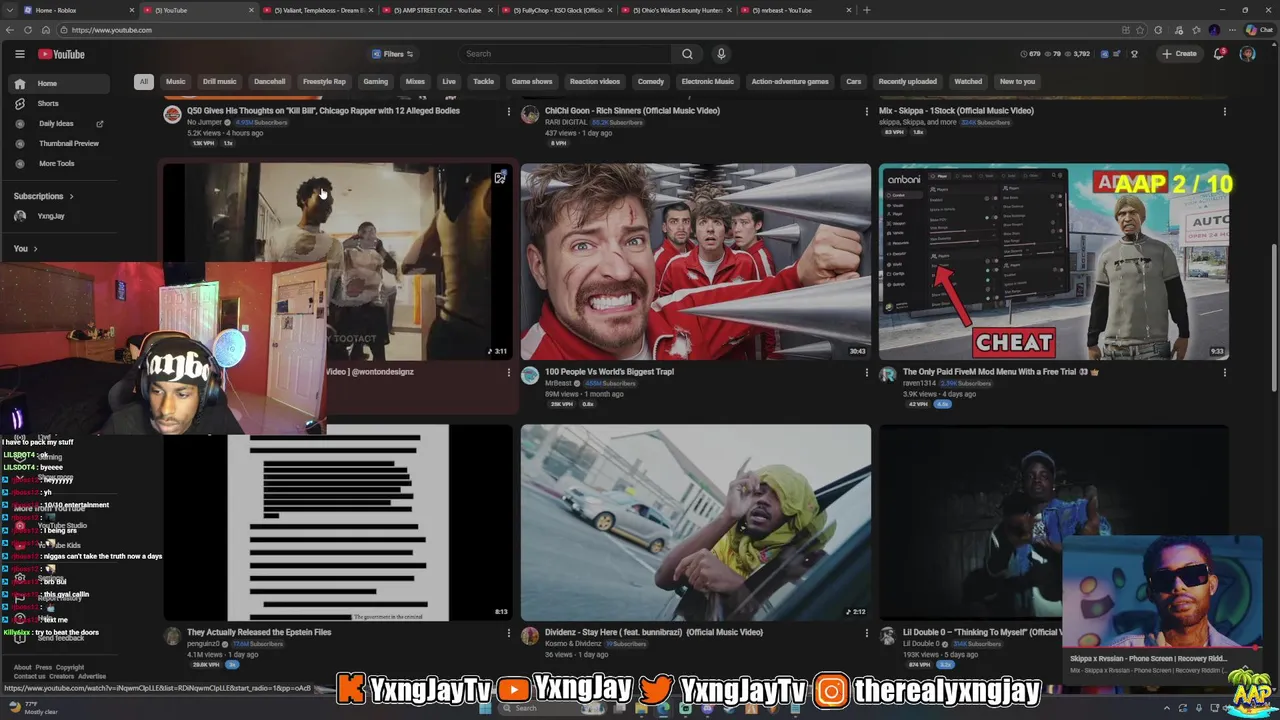The width and height of the screenshot is (1280, 720).
Task: Open the YouTube hamburger guide menu
Action: [19, 54]
